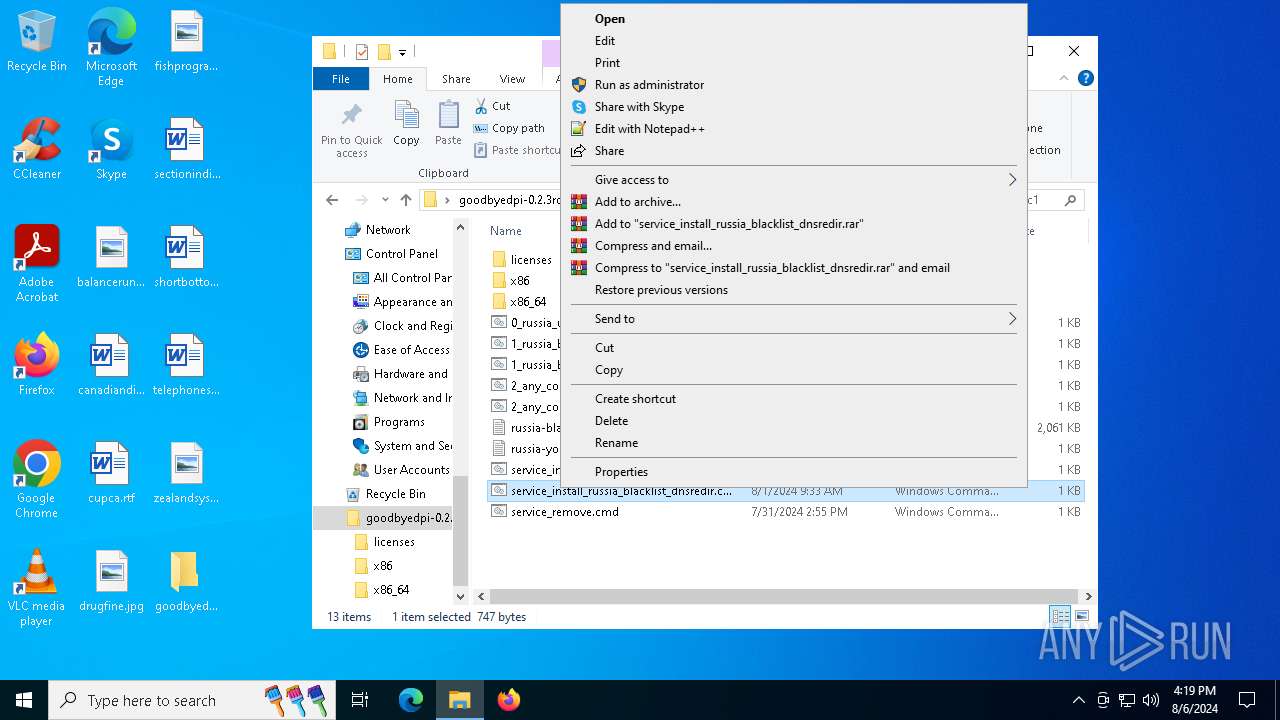Image resolution: width=1280 pixels, height=720 pixels.
Task: Click the Properties quick access checkmark icon
Action: [x=362, y=52]
